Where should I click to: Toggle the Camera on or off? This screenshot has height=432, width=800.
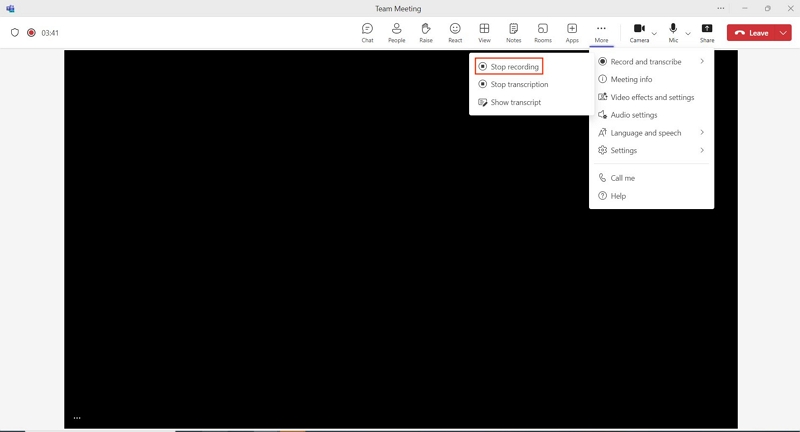(639, 33)
